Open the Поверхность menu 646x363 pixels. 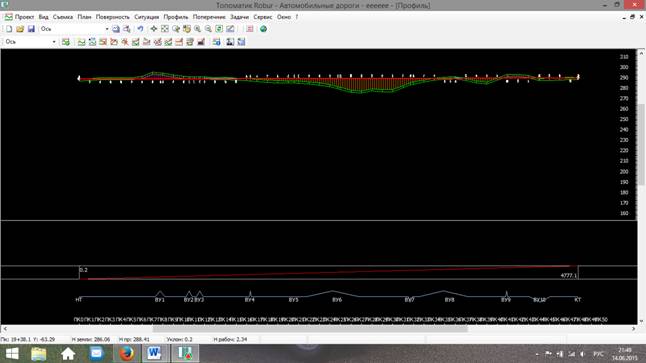[112, 17]
